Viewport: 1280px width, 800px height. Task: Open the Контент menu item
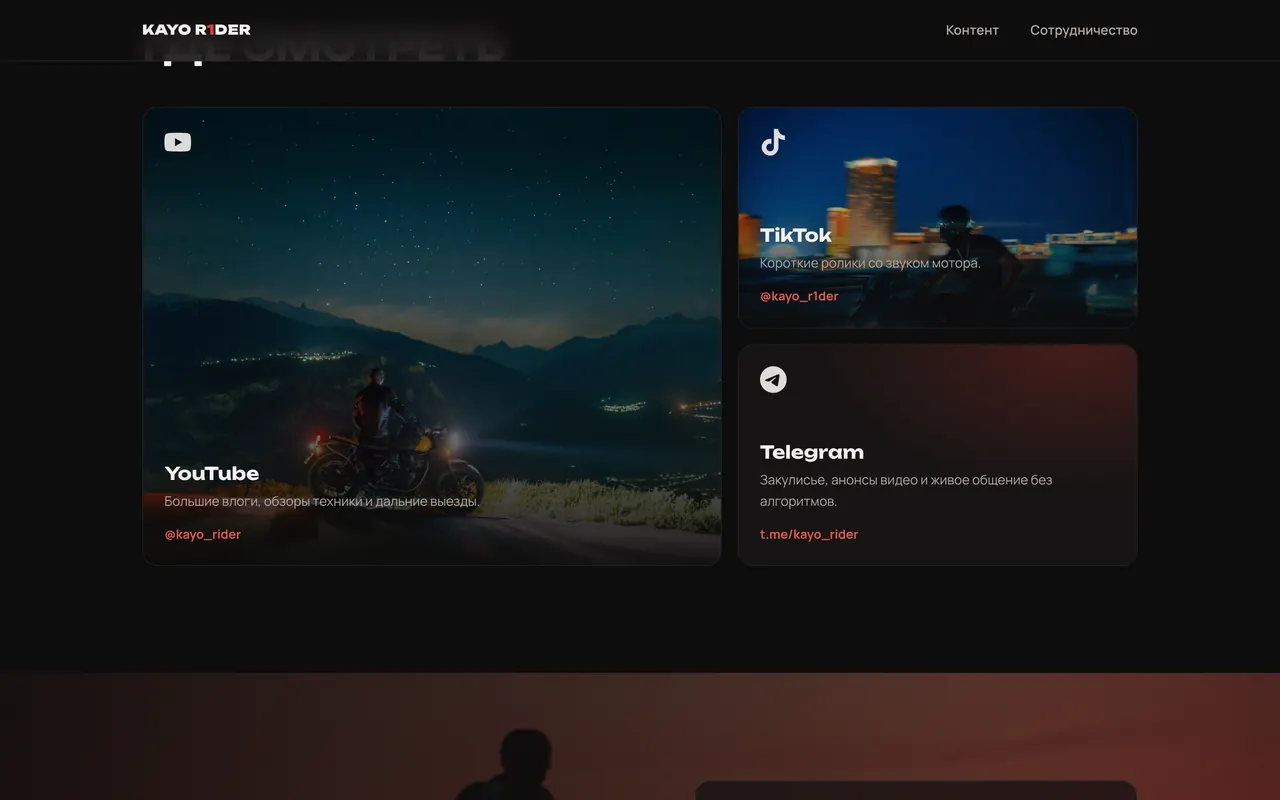point(972,30)
